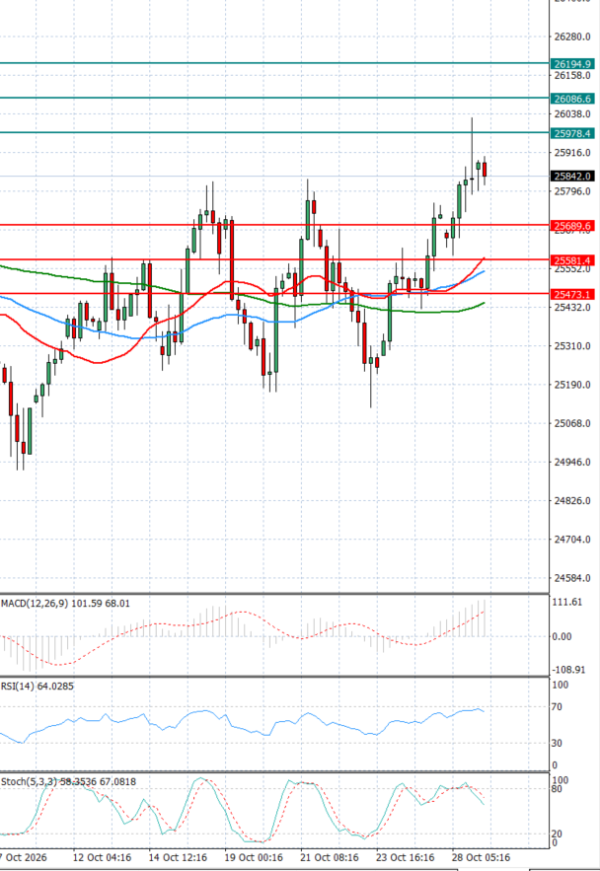600x871 pixels.
Task: Select the 14 Oct 12:16 time marker
Action: [x=178, y=857]
